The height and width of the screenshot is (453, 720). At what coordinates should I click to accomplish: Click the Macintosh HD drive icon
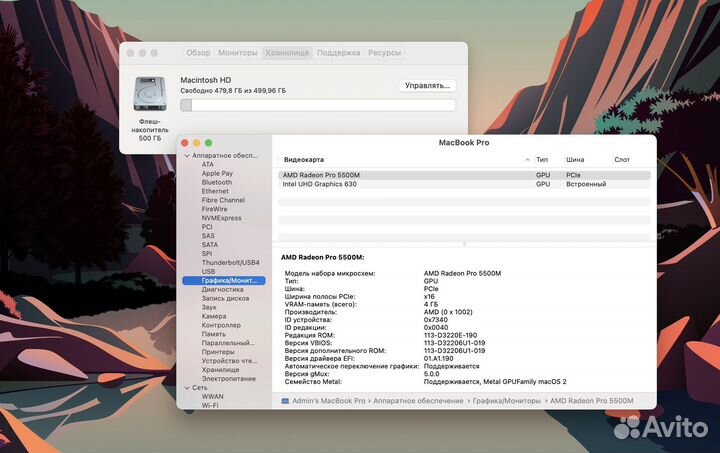pos(150,94)
